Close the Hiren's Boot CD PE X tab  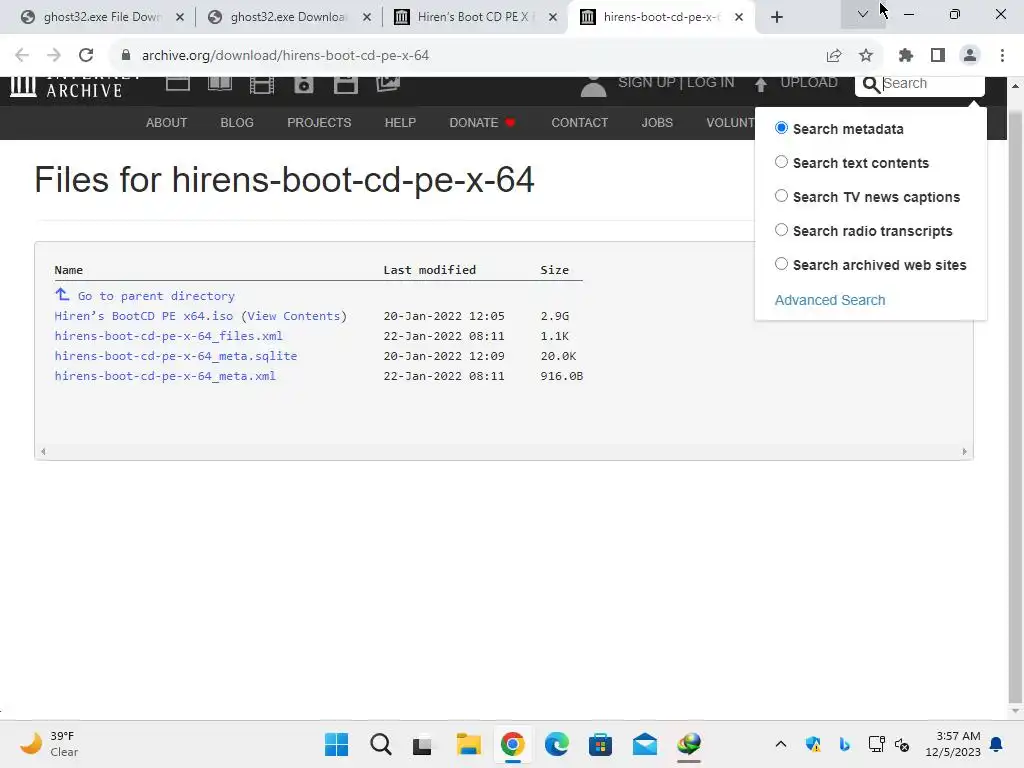(x=553, y=17)
